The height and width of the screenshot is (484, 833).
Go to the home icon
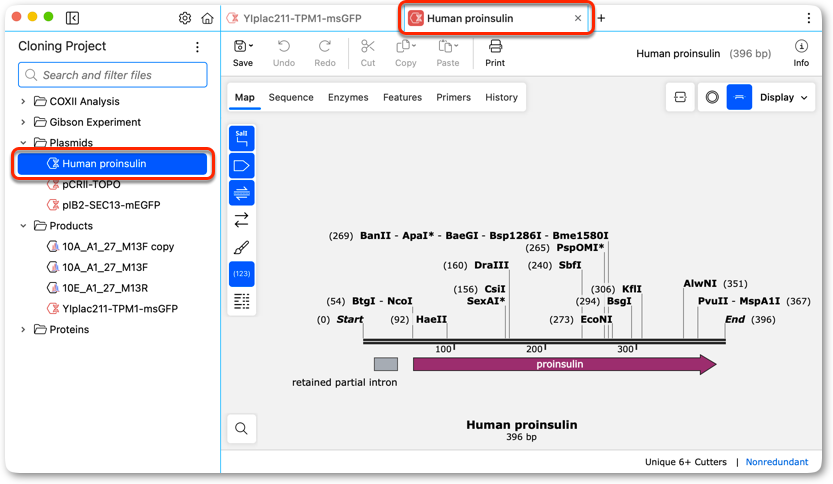click(x=207, y=18)
